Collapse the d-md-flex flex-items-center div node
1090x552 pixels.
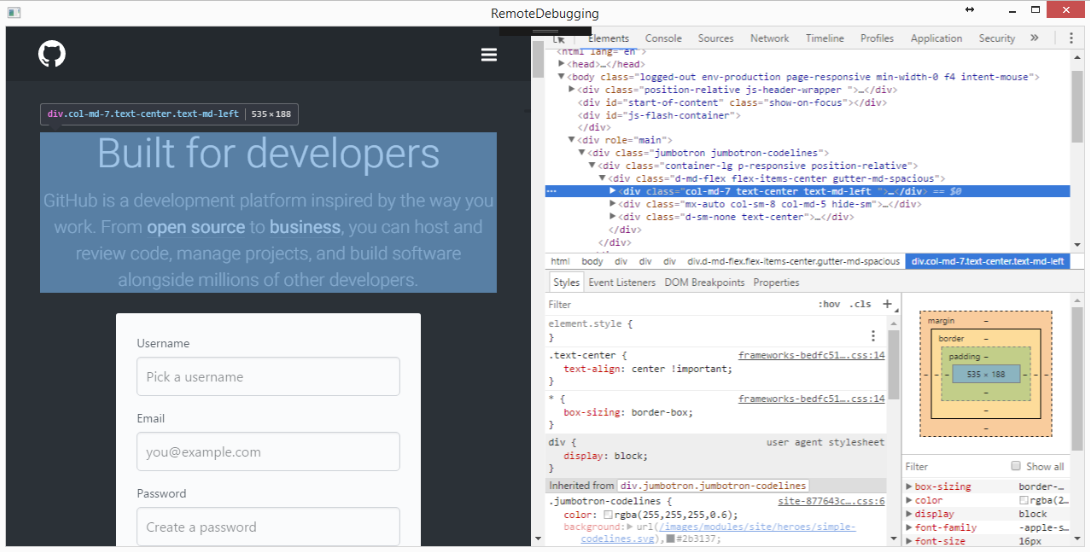coord(603,178)
